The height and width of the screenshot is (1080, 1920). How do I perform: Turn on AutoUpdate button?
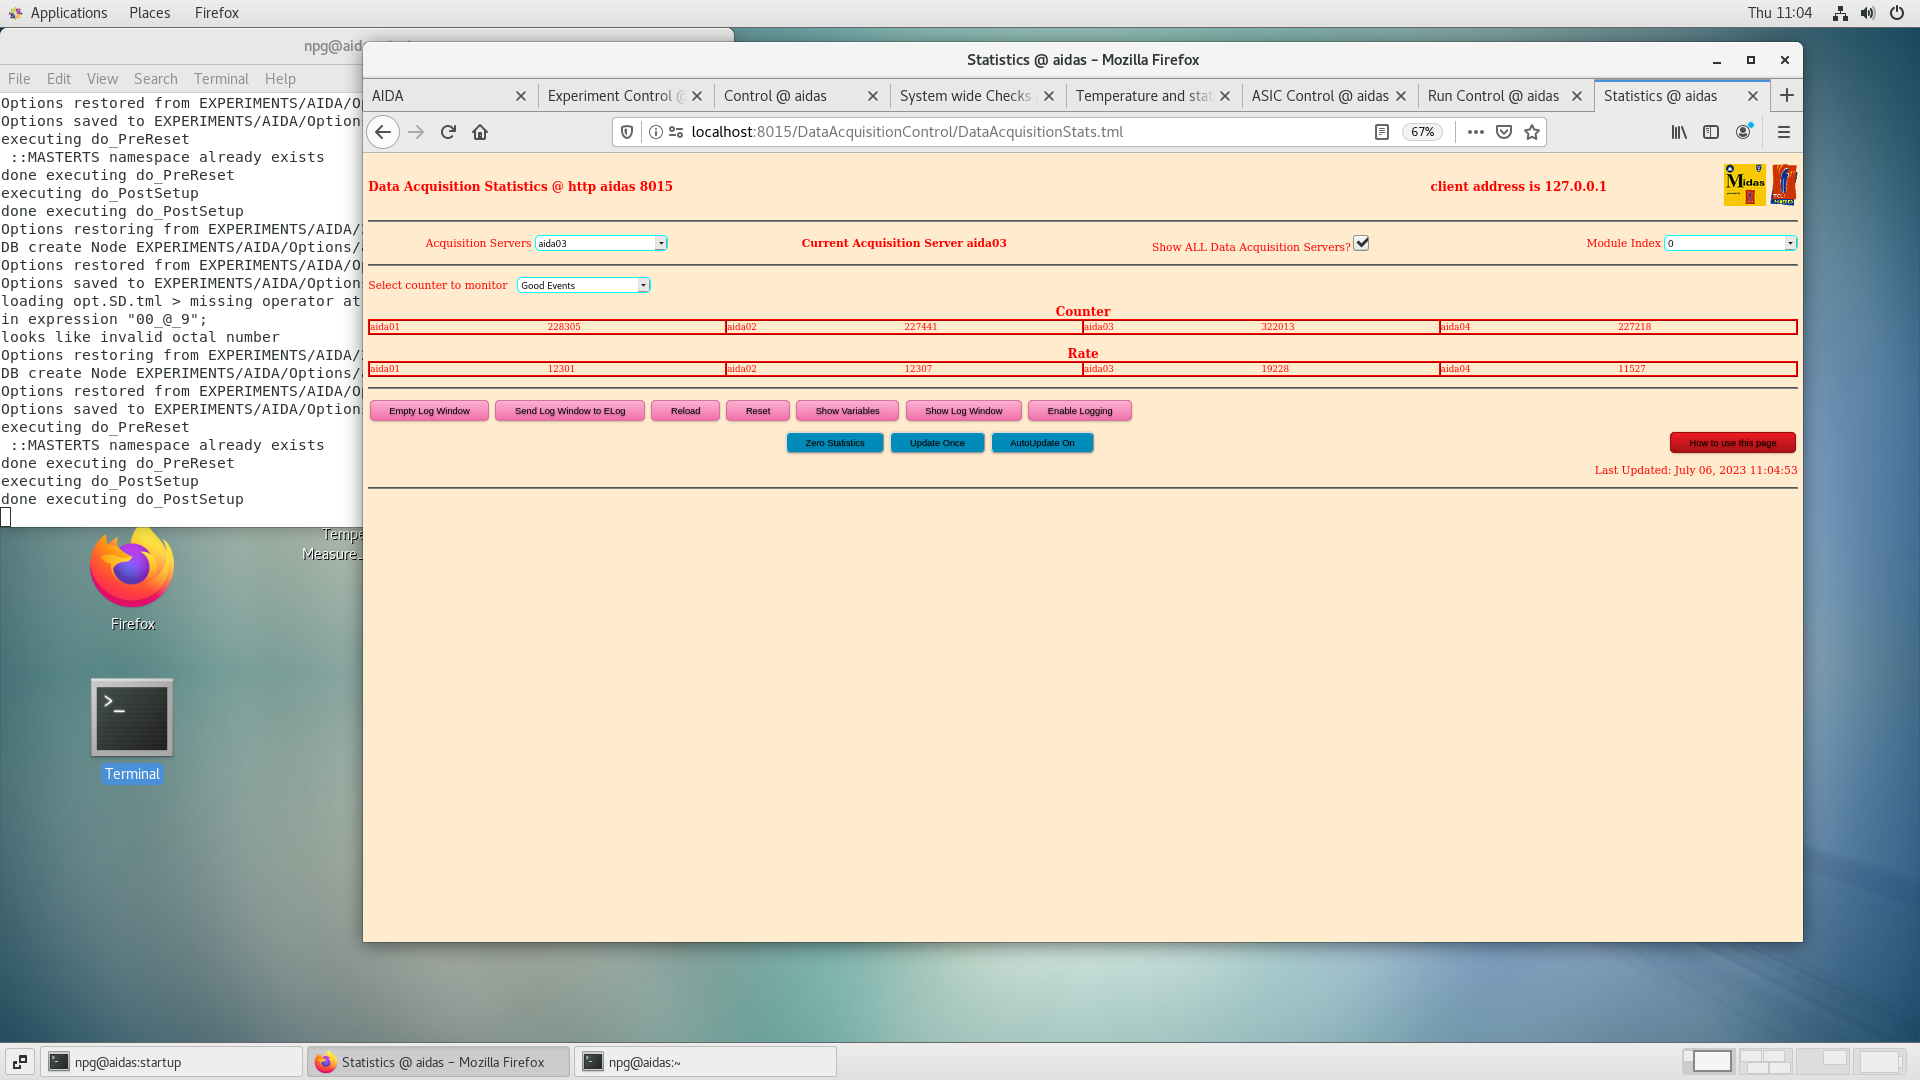(1042, 443)
